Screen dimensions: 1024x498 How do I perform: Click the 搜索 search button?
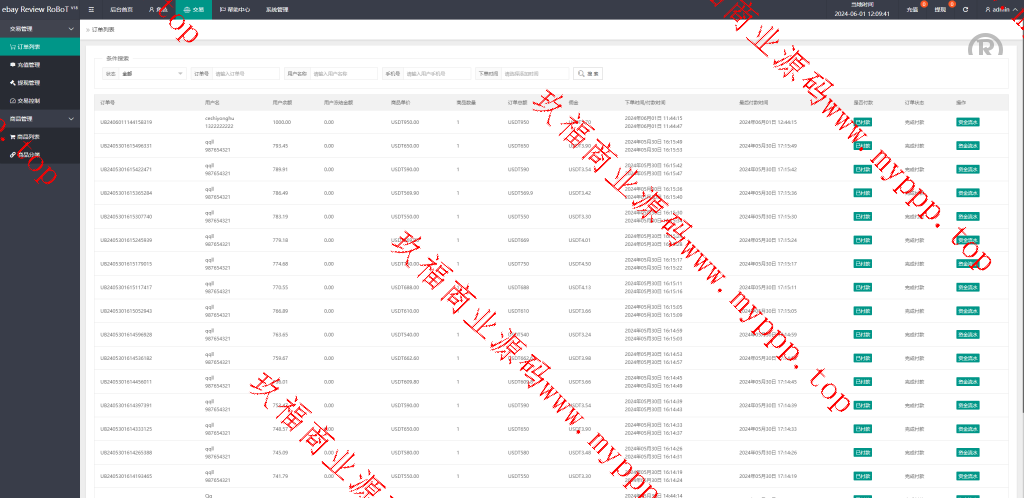588,73
